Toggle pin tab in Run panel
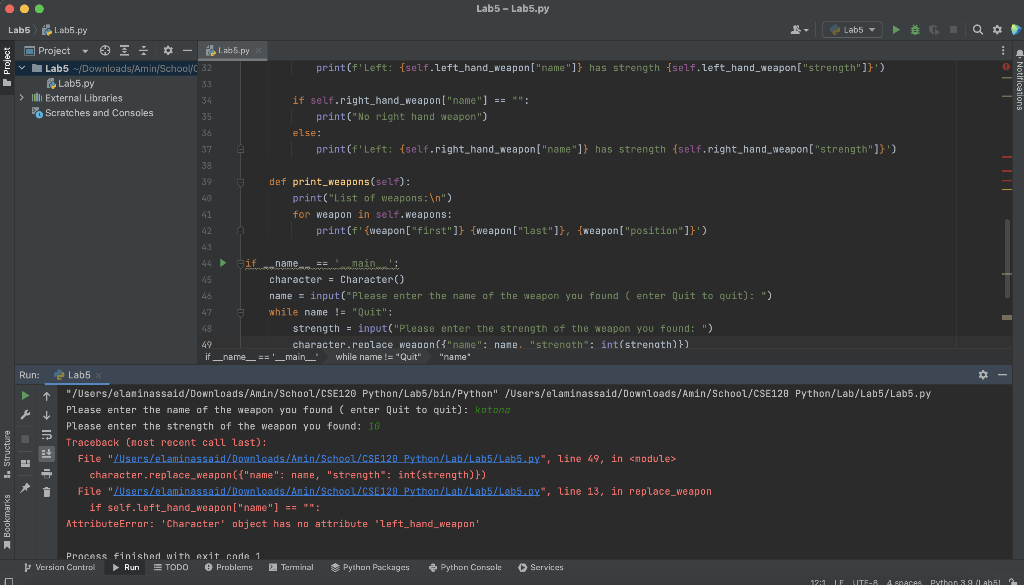 point(26,488)
